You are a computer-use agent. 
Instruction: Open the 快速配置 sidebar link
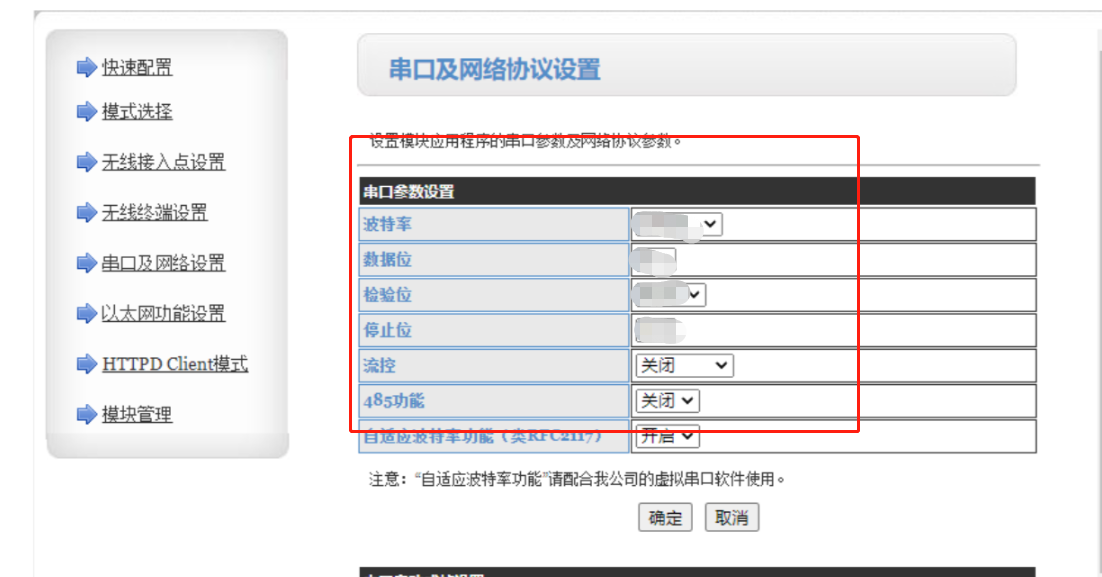point(137,68)
